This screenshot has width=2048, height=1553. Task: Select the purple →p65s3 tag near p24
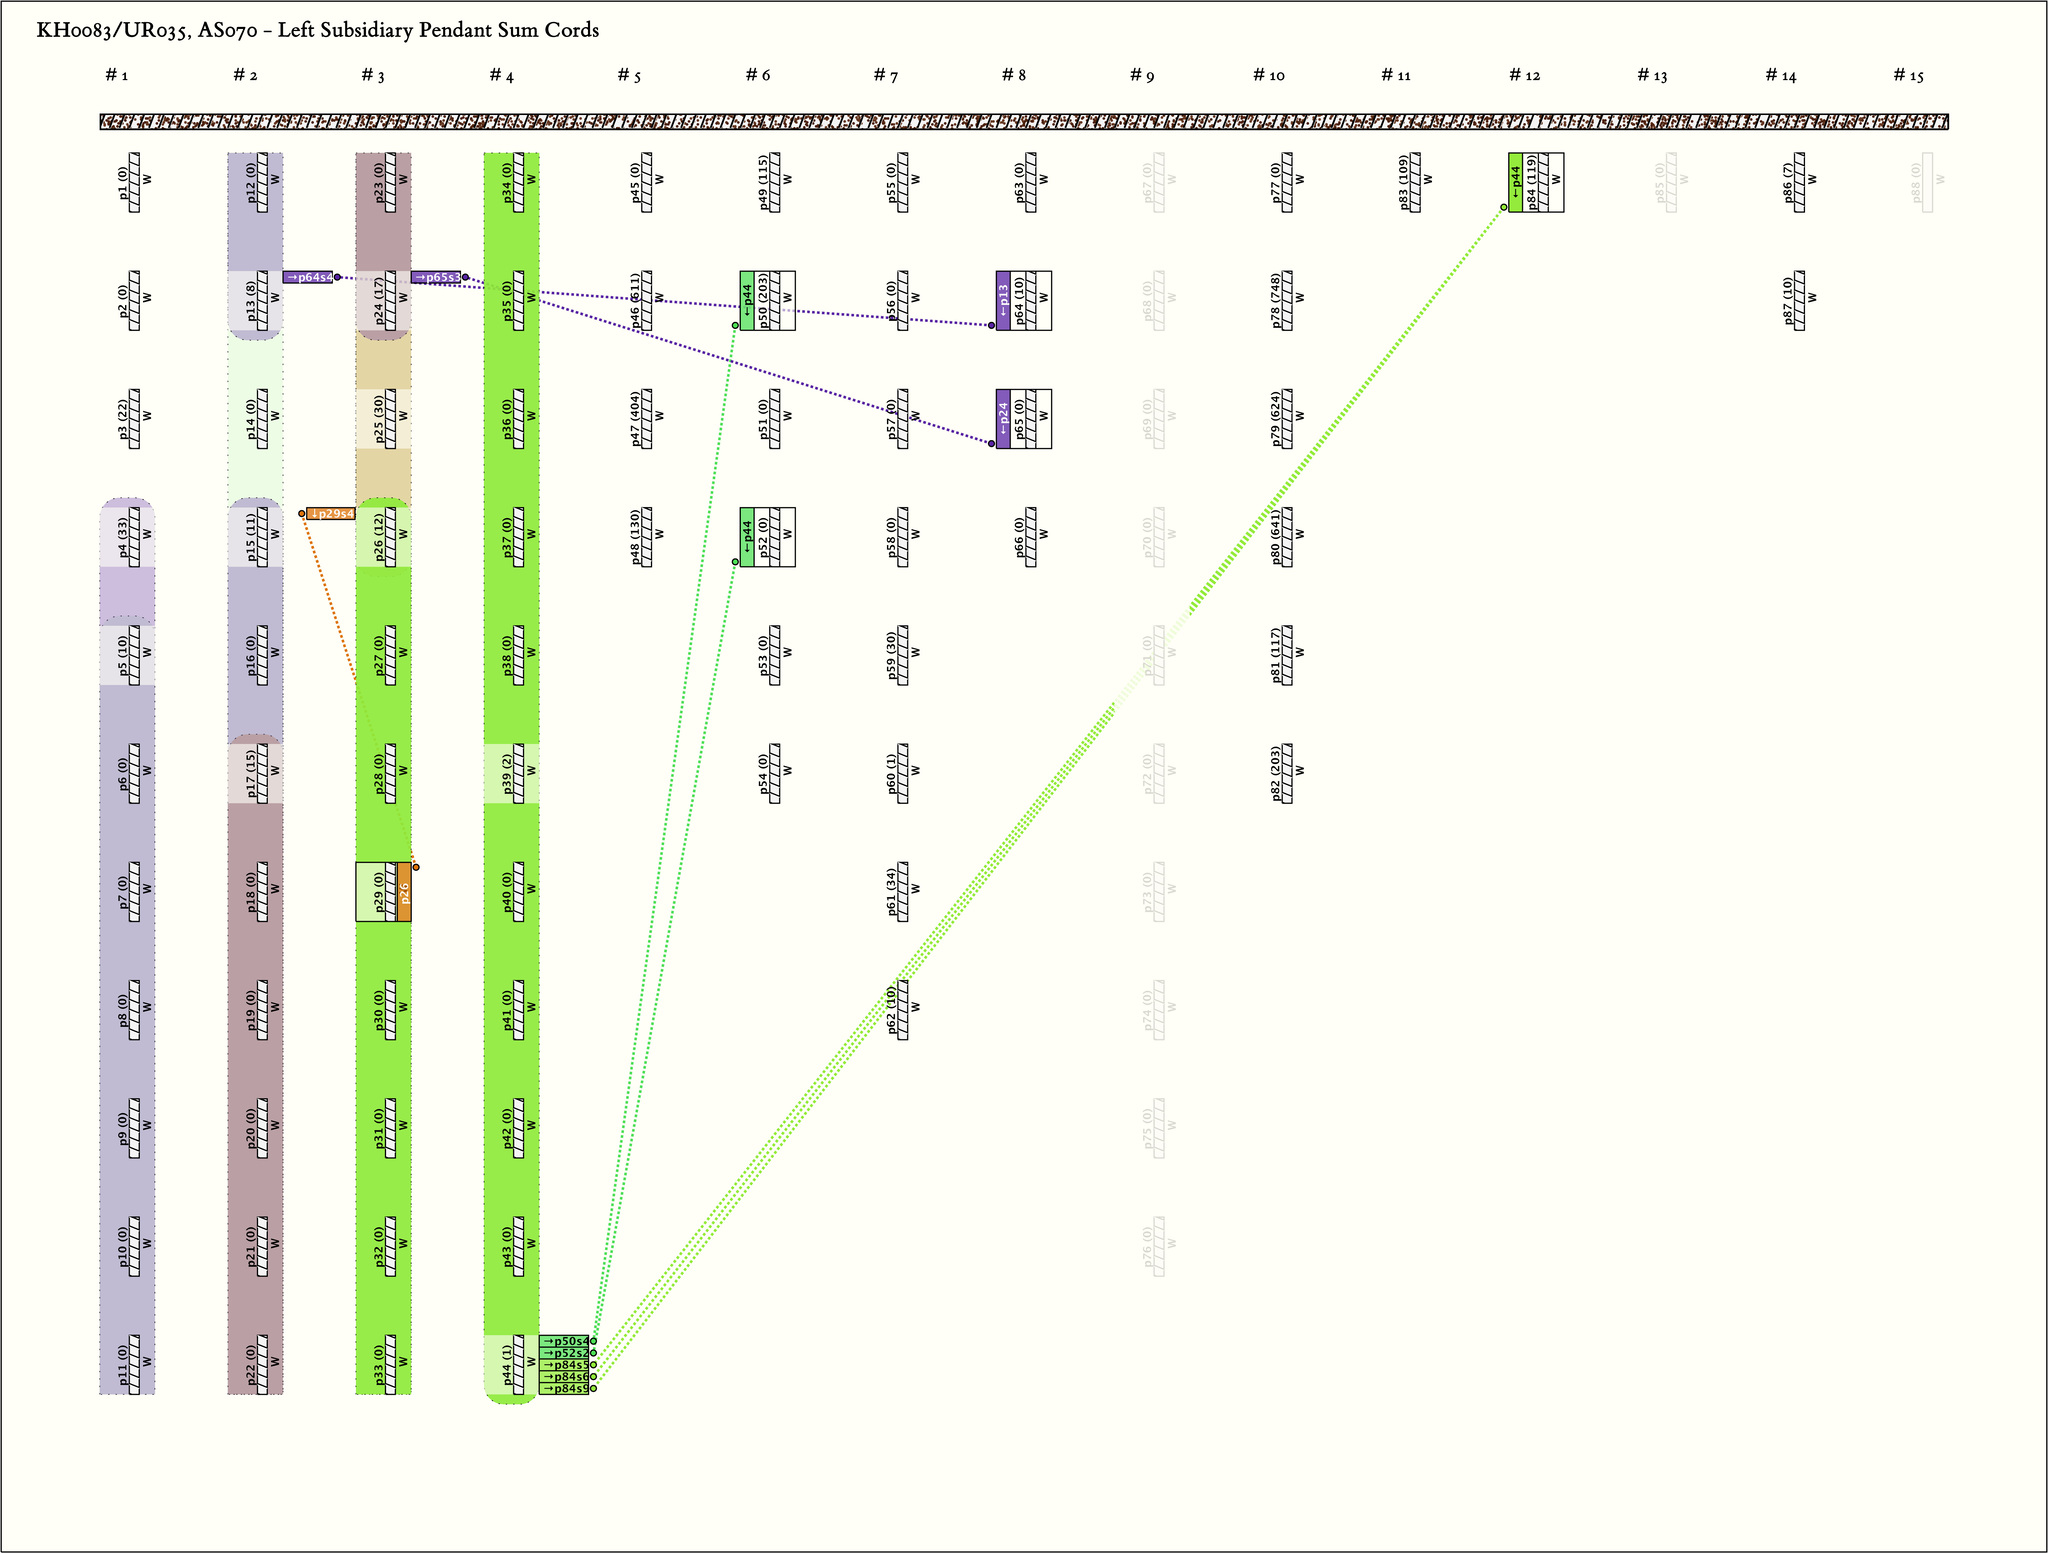click(436, 277)
